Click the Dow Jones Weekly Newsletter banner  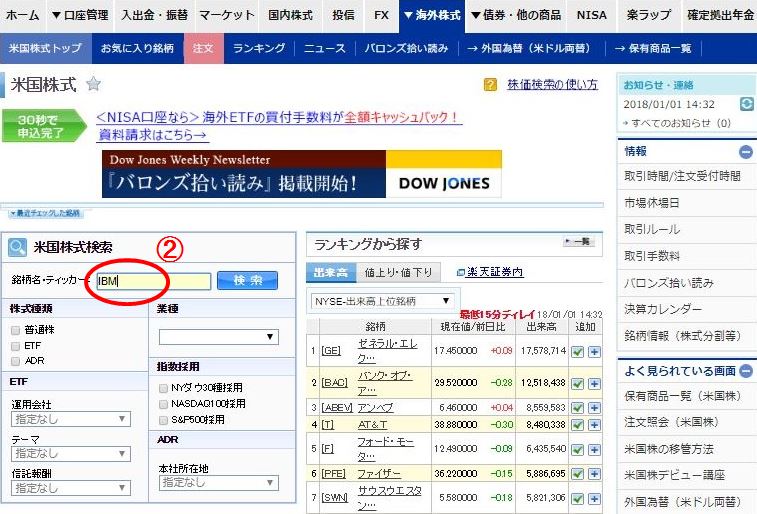302,174
